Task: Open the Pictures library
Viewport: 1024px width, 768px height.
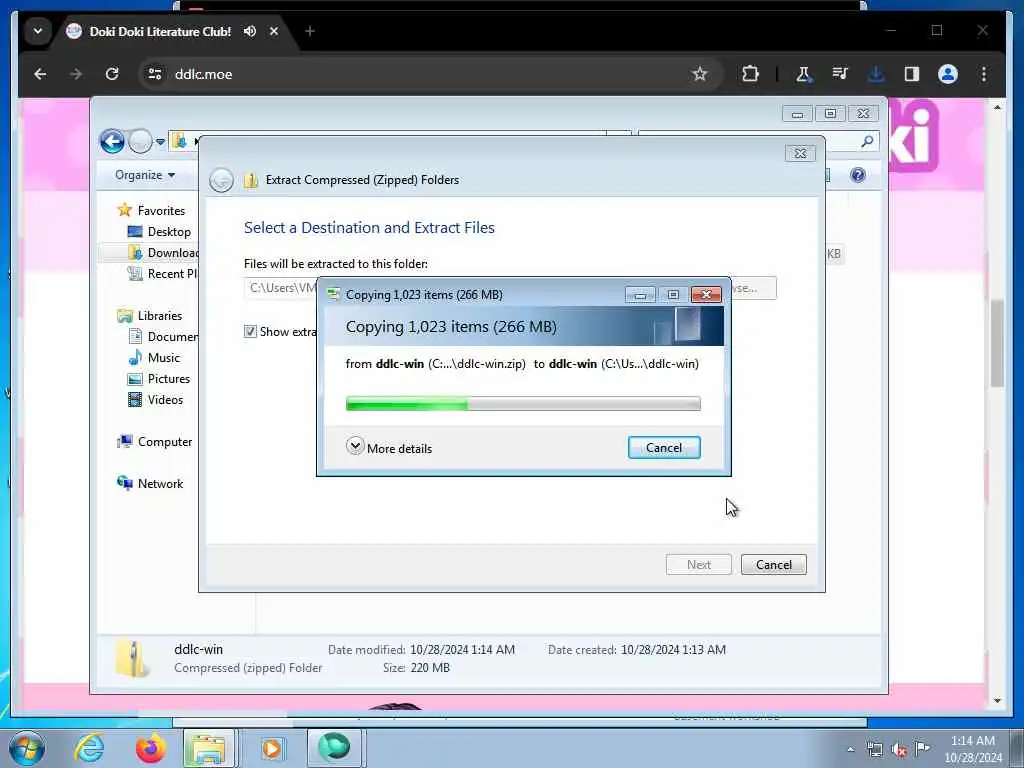Action: tap(159, 379)
